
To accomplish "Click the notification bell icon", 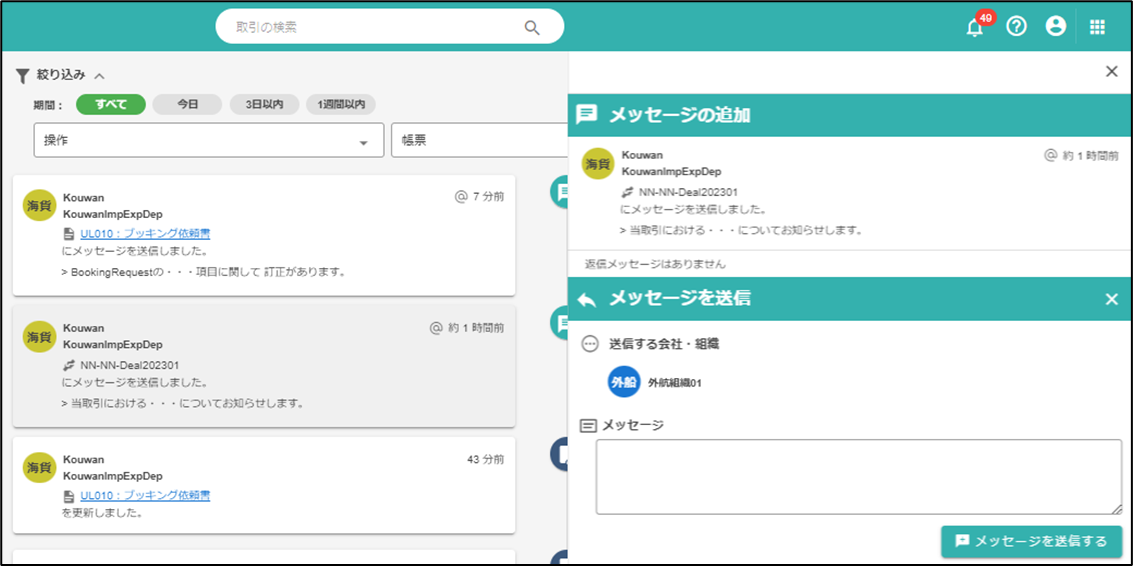I will (975, 28).
